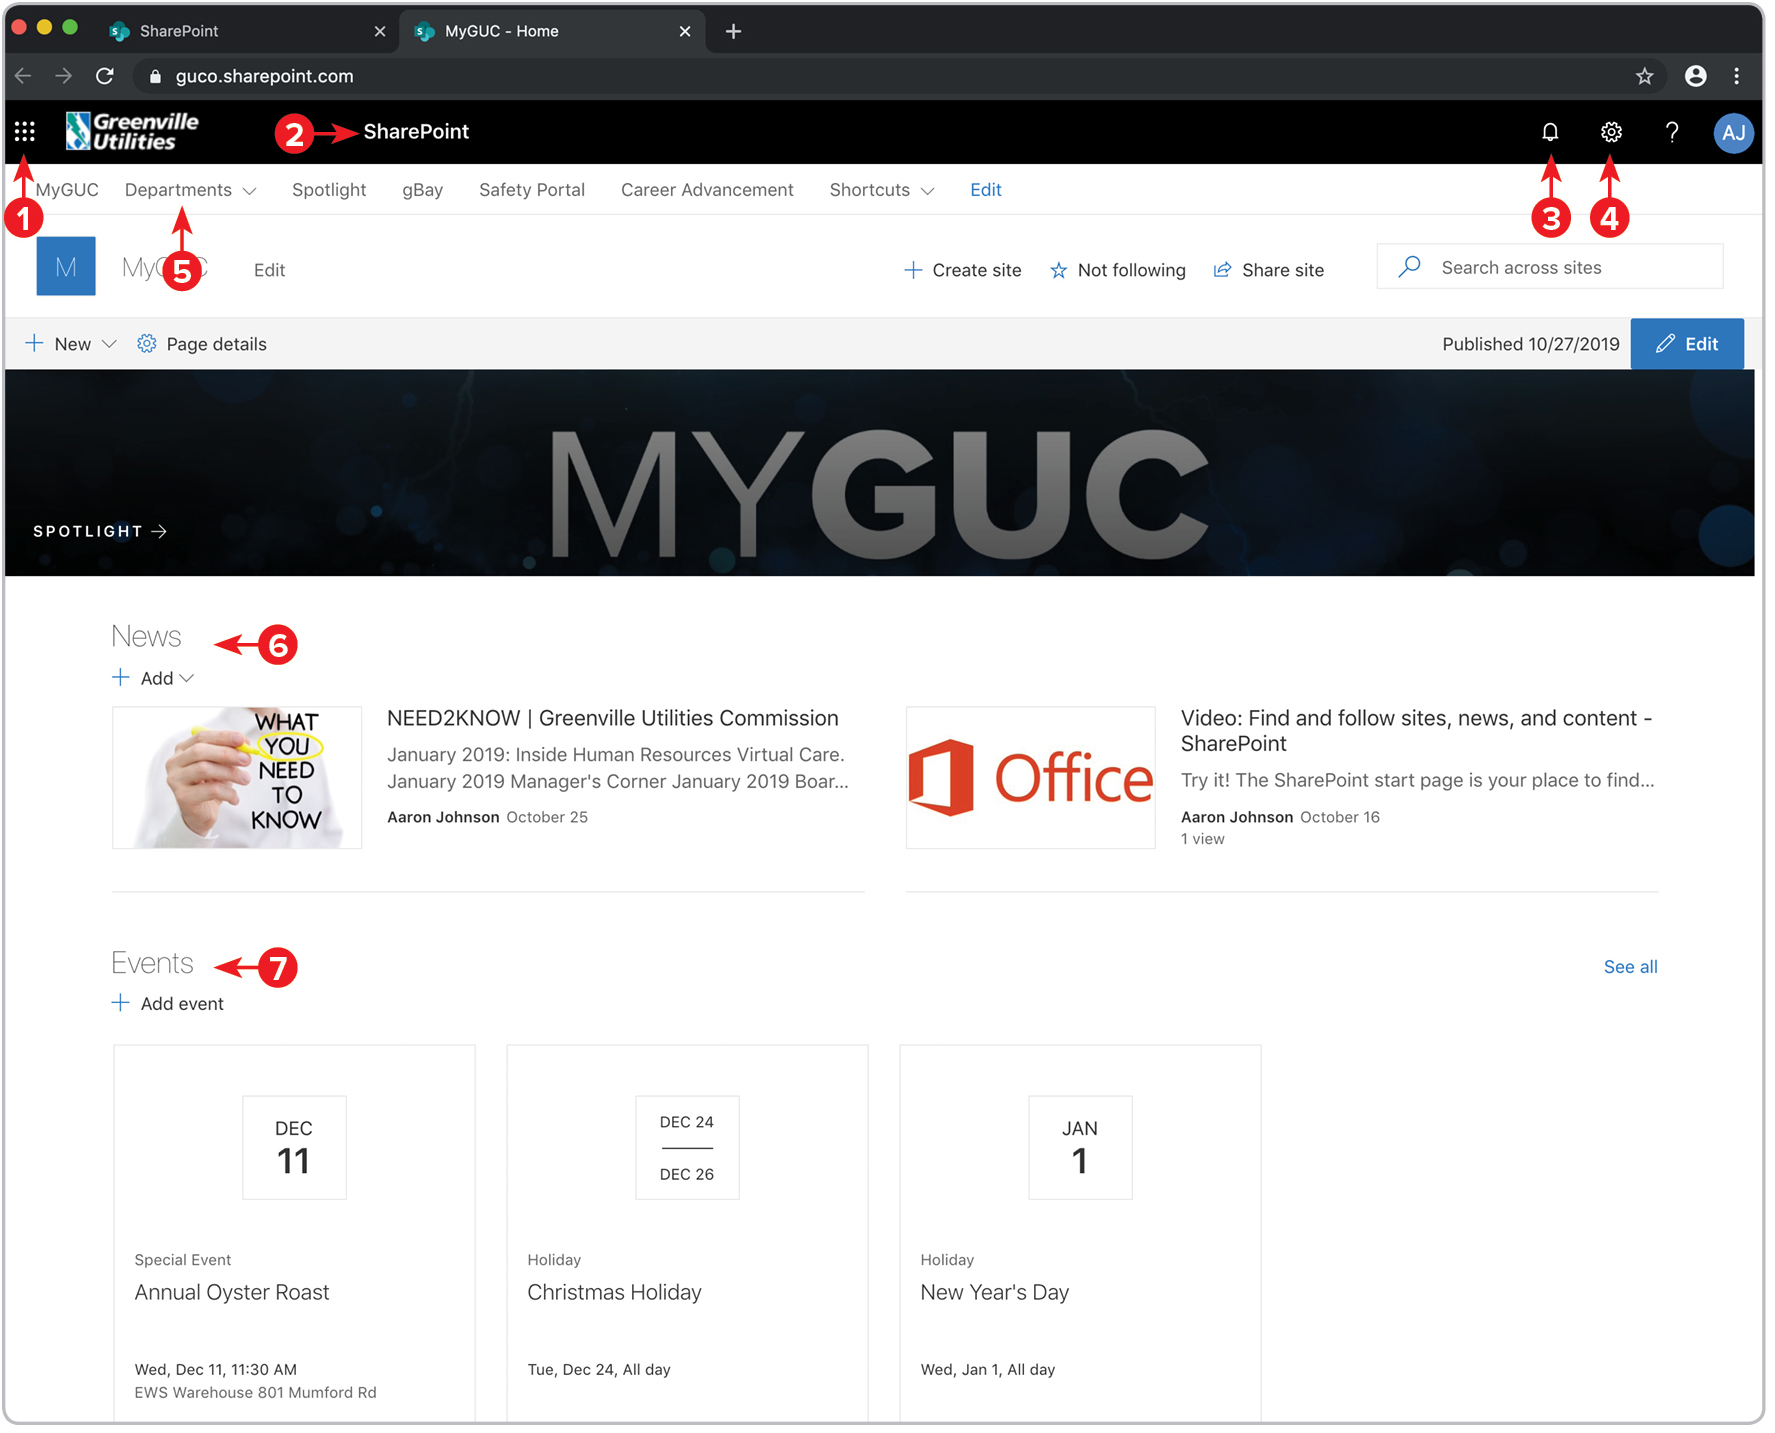Switch to the SharePoint browser tab
Image resolution: width=1775 pixels, height=1433 pixels.
click(x=245, y=31)
